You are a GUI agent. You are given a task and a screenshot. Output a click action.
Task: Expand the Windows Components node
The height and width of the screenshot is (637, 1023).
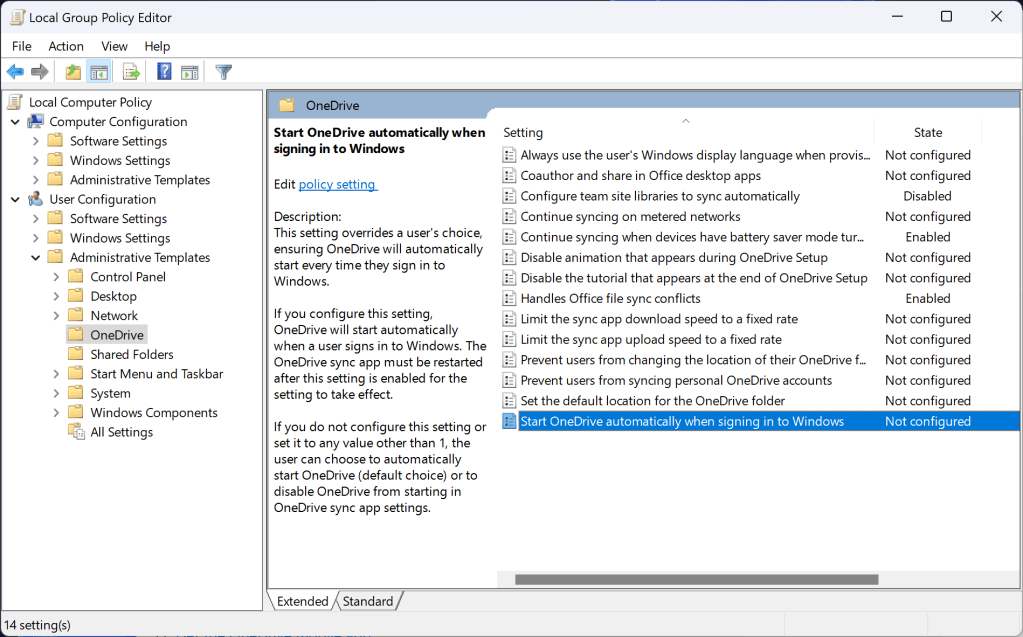pos(58,412)
